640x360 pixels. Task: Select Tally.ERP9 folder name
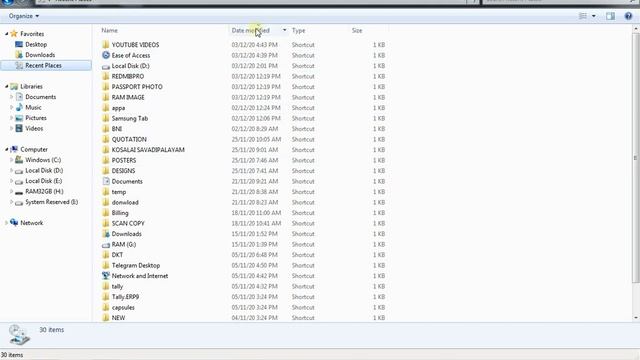(125, 297)
